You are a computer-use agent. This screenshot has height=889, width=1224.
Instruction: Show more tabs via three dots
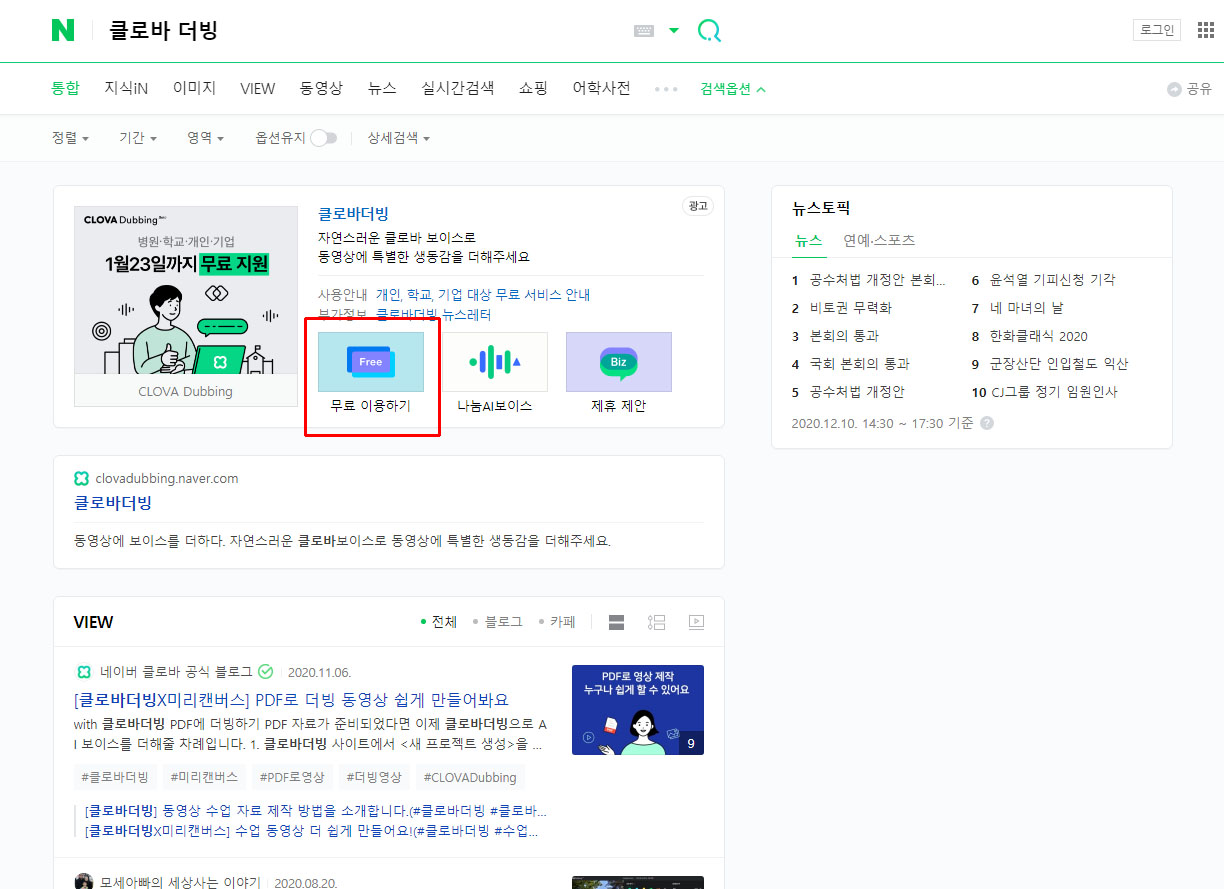click(666, 89)
